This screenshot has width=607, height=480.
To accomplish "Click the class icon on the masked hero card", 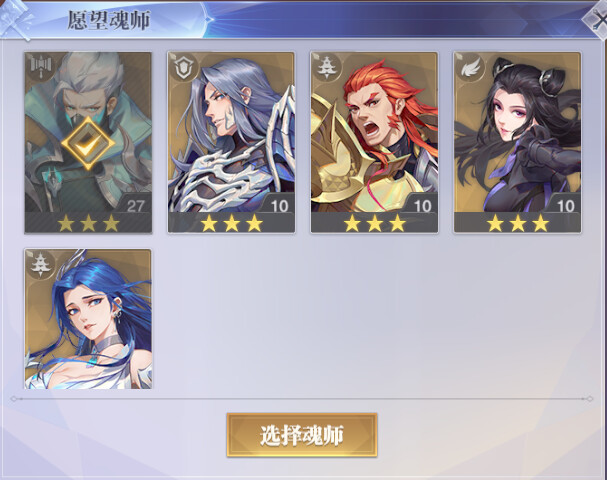I will (x=41, y=69).
